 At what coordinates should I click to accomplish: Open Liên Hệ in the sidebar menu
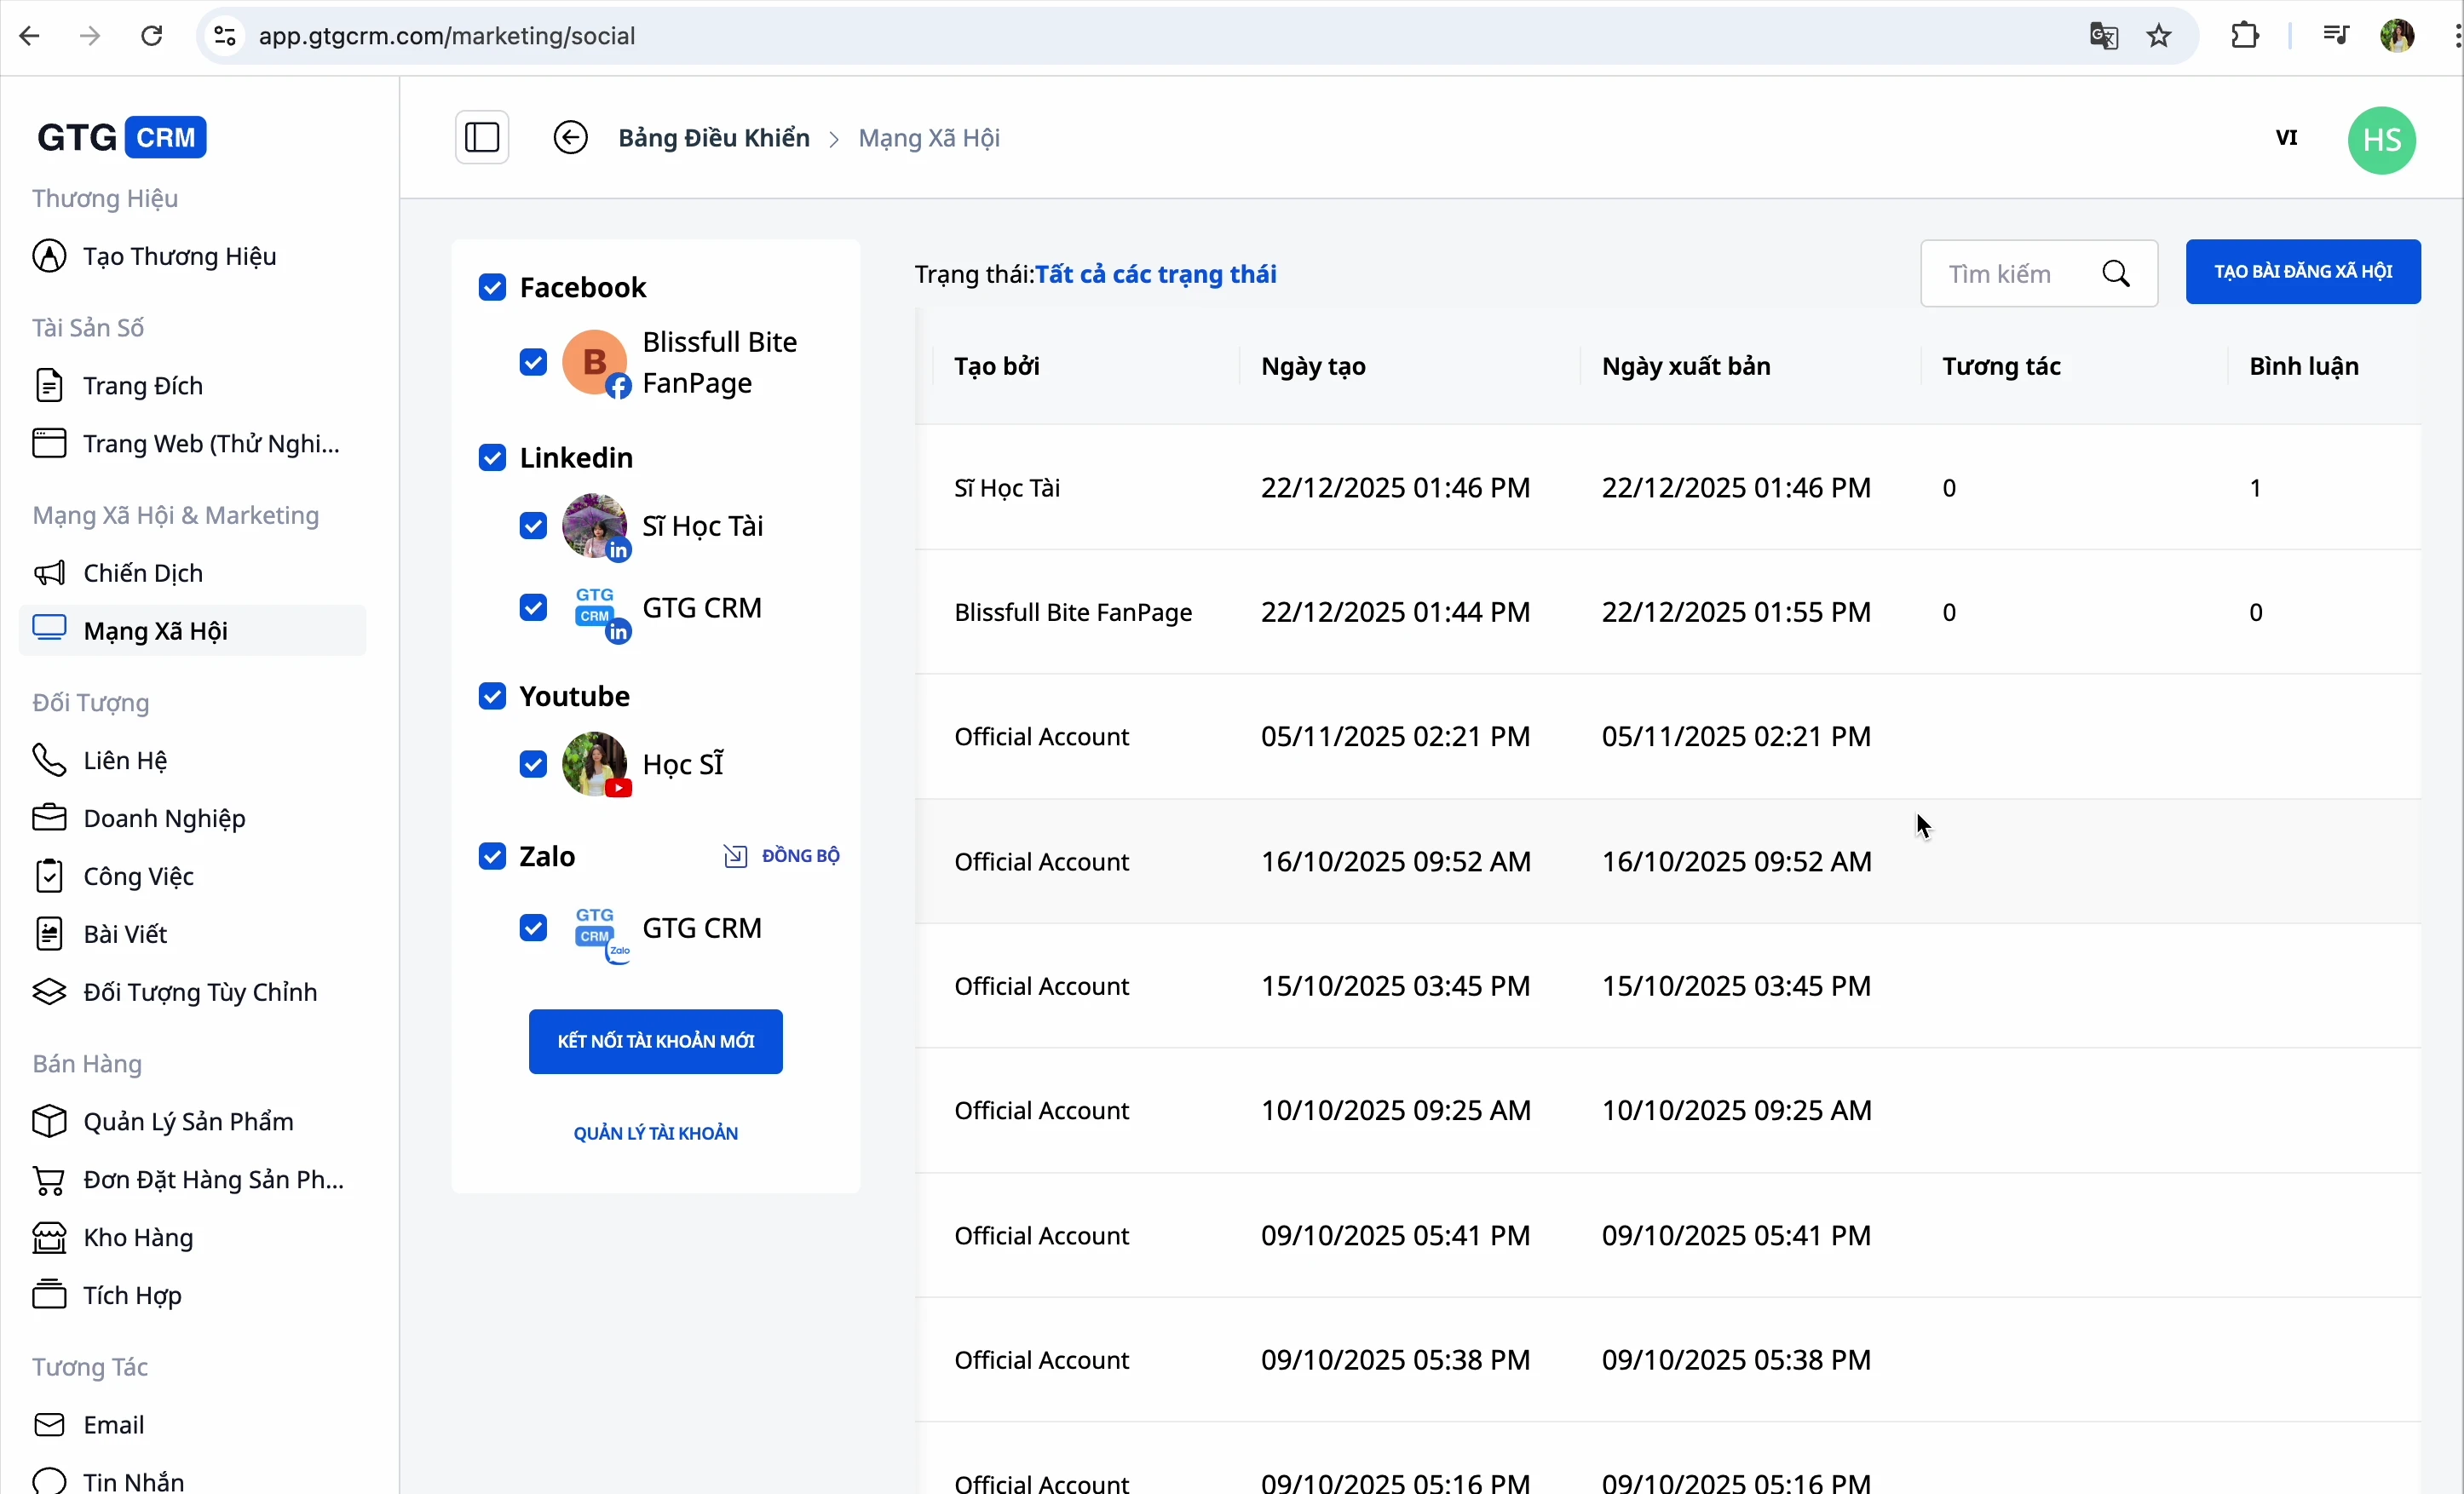click(125, 761)
